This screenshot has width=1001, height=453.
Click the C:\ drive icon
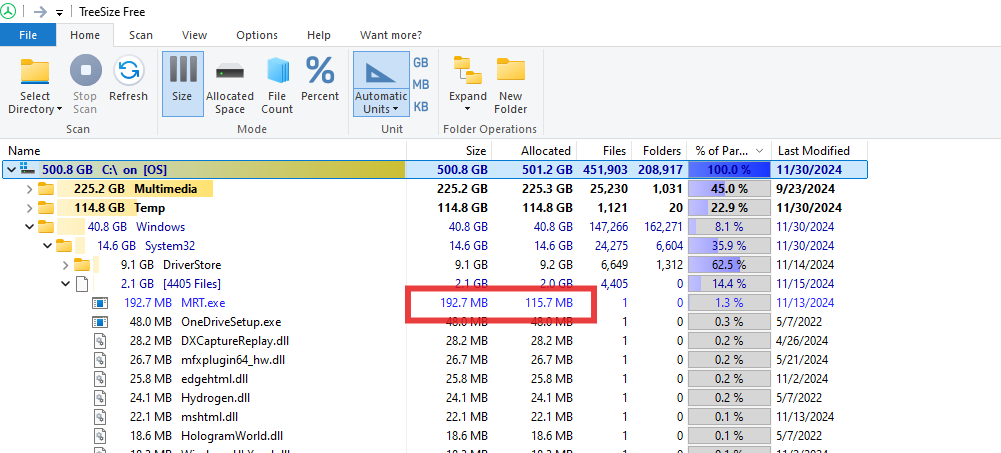pos(27,170)
